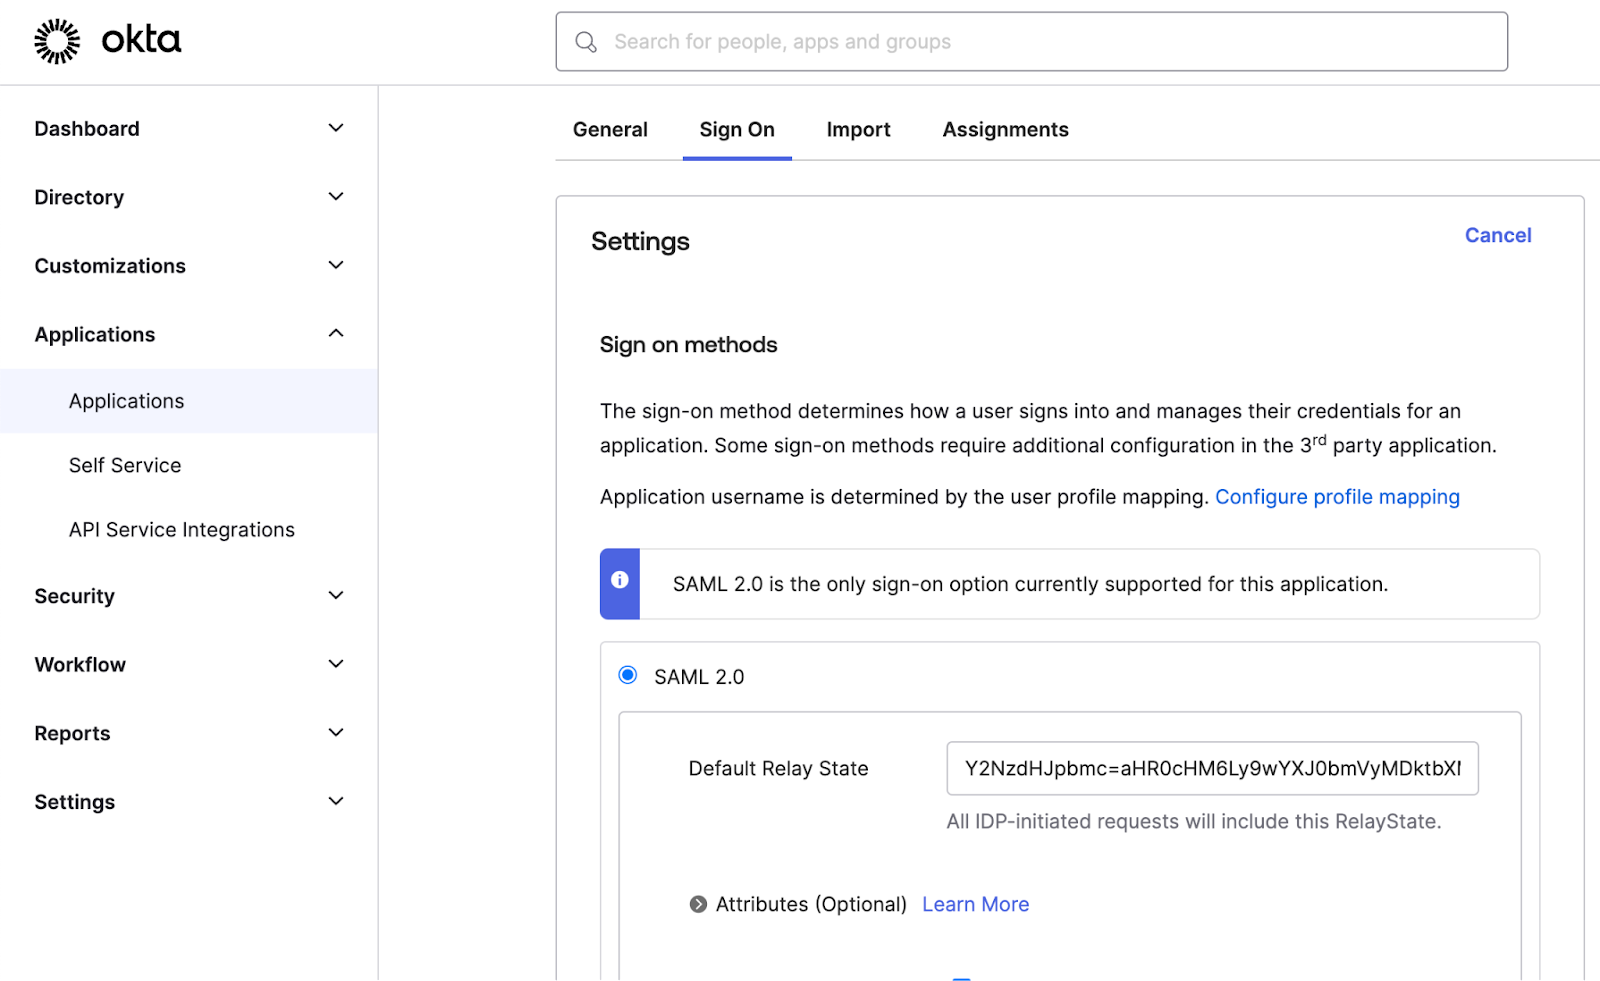Viewport: 1600px width, 981px height.
Task: Expand the Workflow menu chevron
Action: pyautogui.click(x=336, y=664)
